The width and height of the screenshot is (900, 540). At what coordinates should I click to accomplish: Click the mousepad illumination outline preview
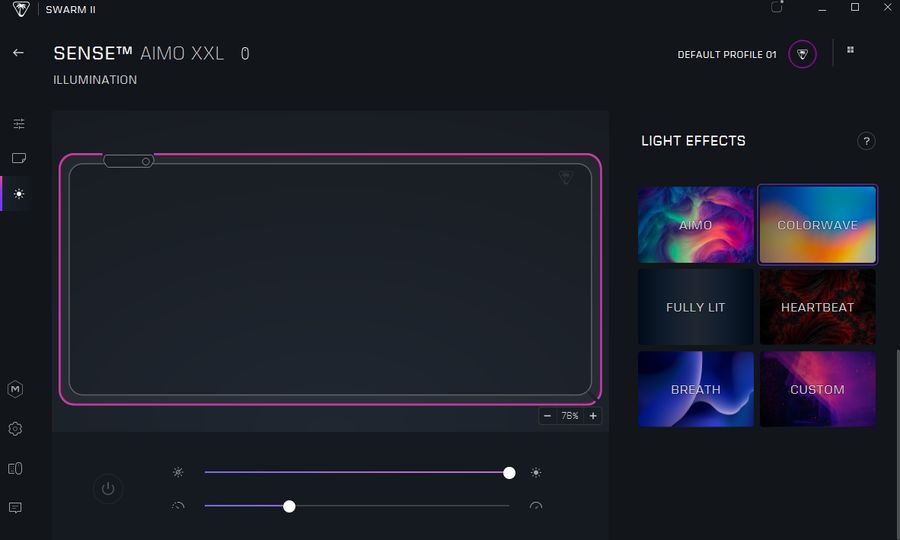[x=330, y=279]
